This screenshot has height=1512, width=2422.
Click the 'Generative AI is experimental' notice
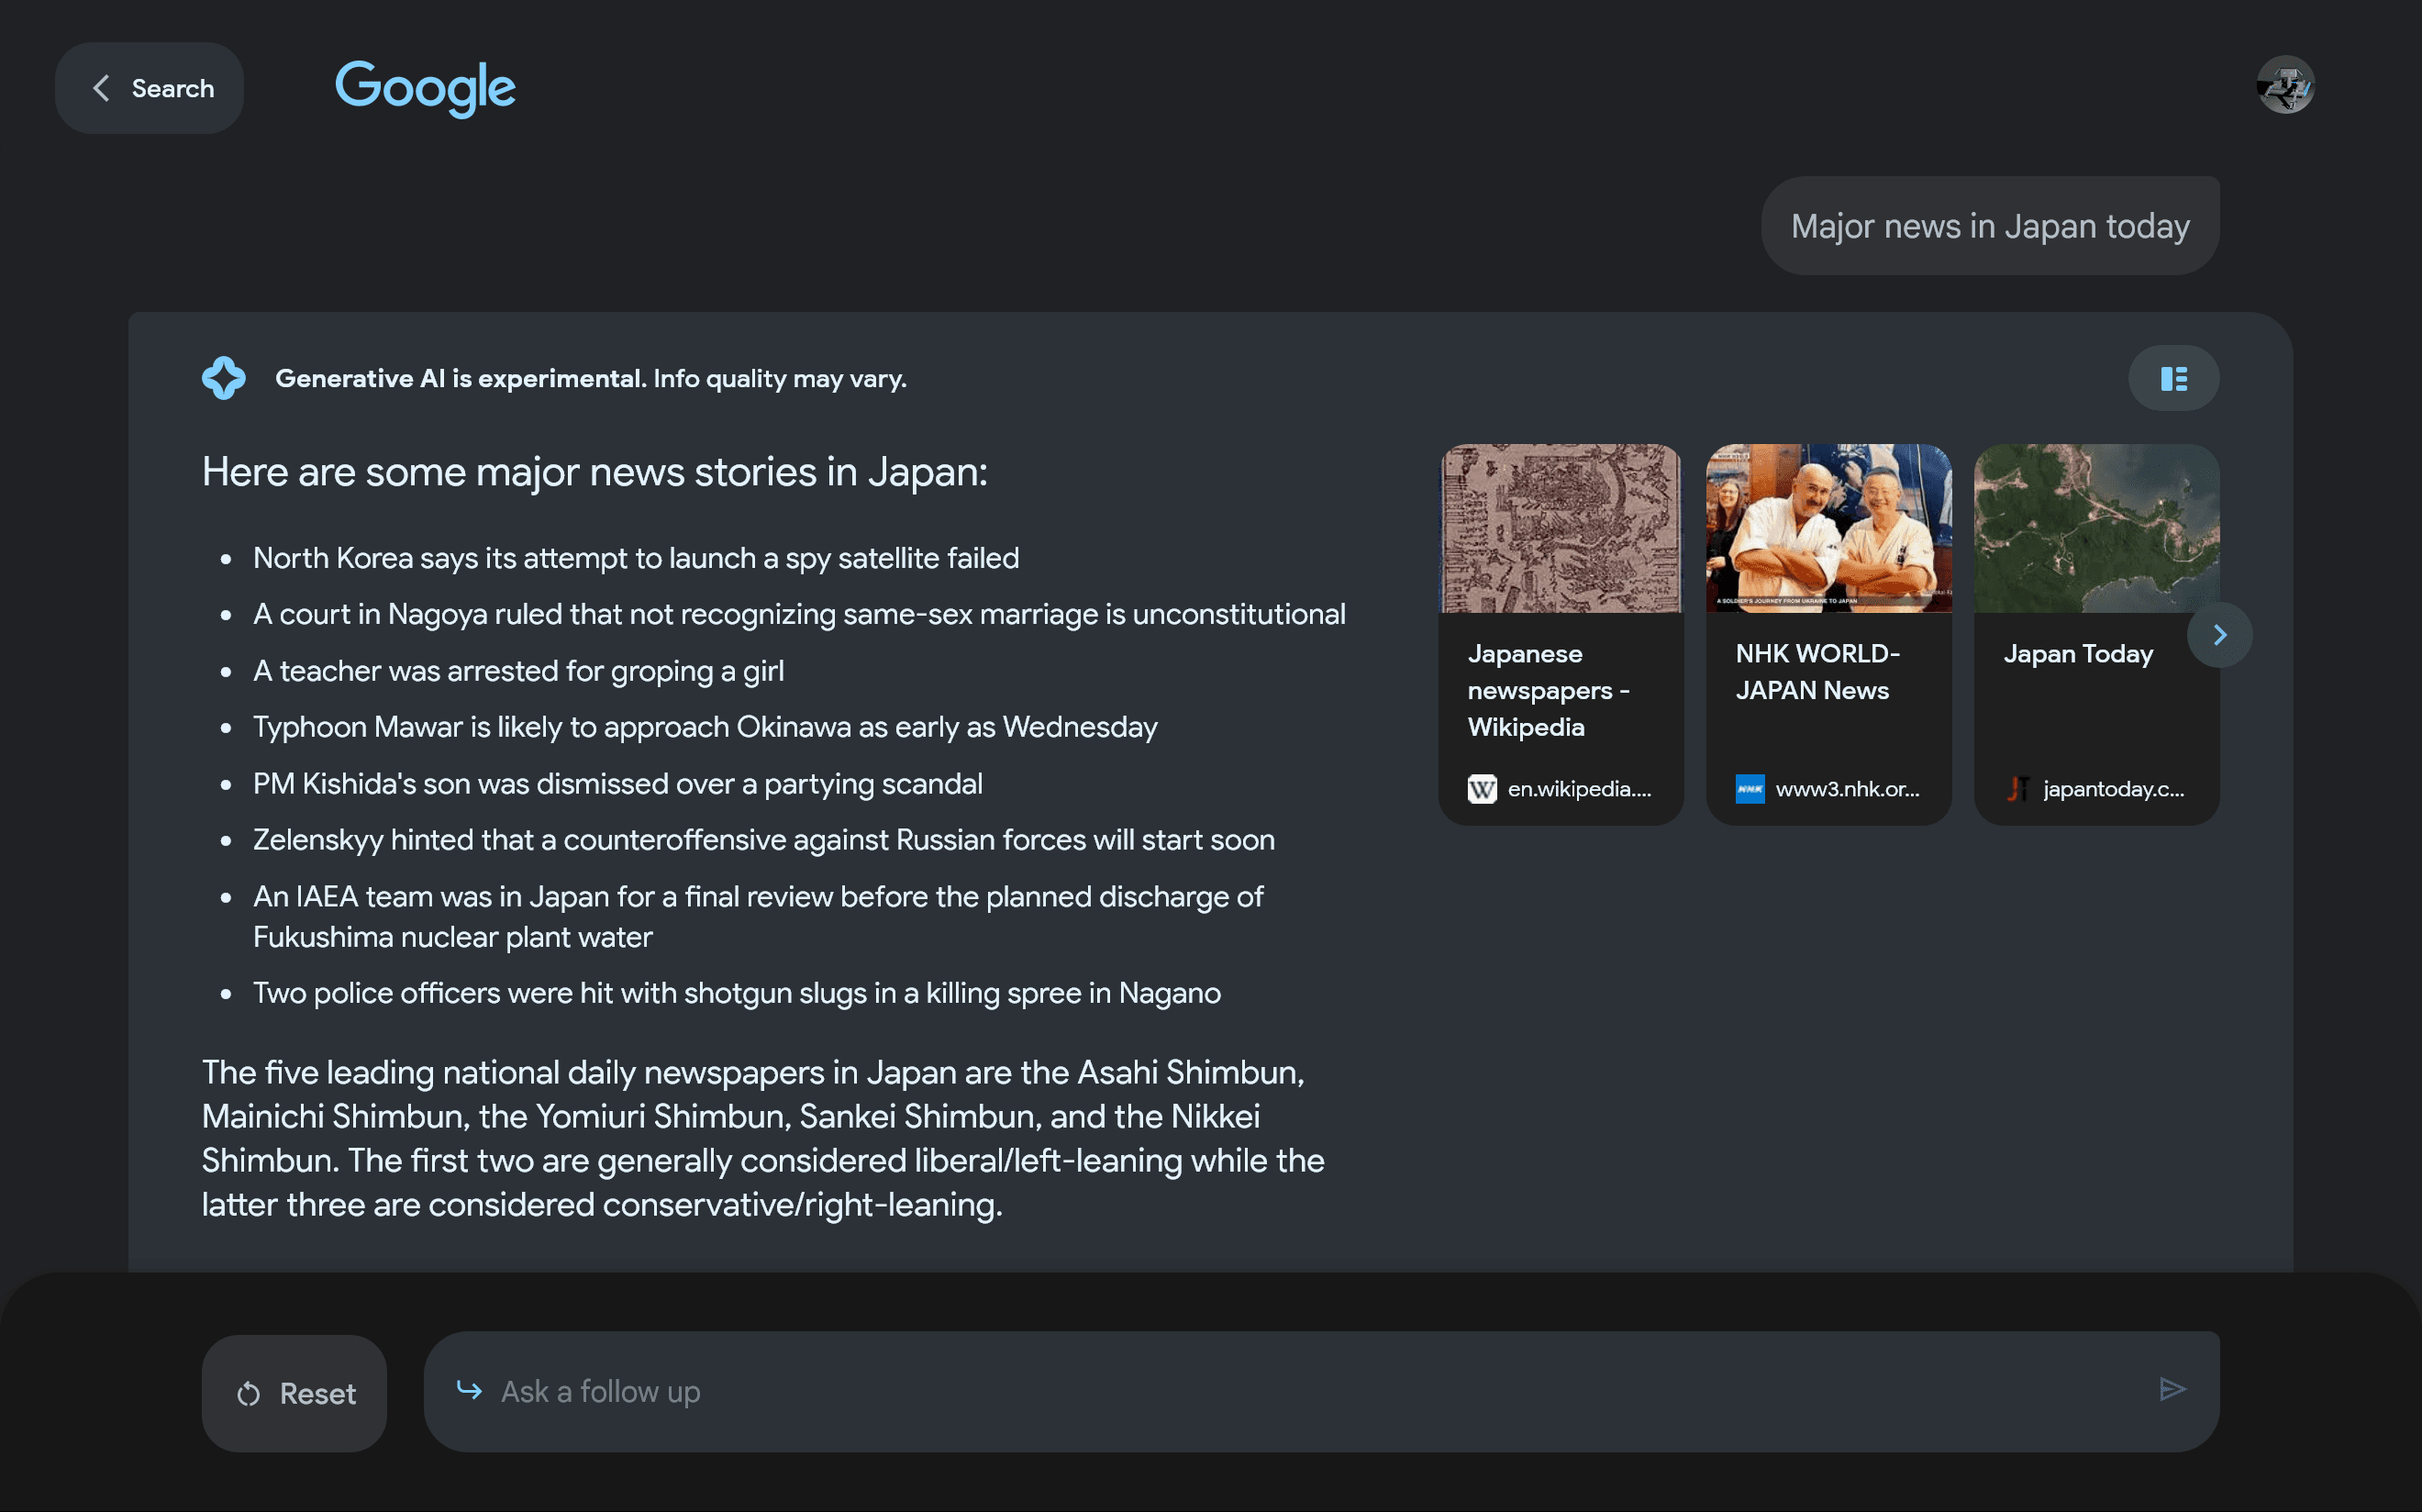point(590,378)
